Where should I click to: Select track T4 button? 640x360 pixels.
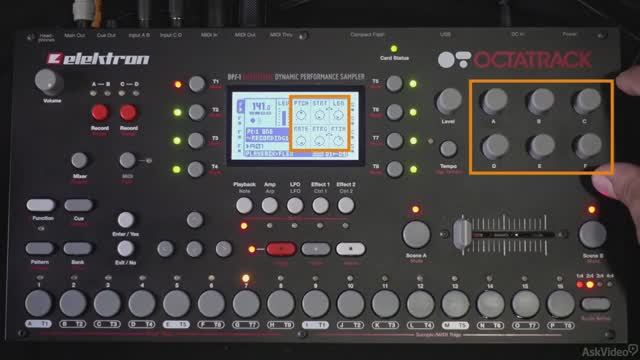[x=196, y=169]
